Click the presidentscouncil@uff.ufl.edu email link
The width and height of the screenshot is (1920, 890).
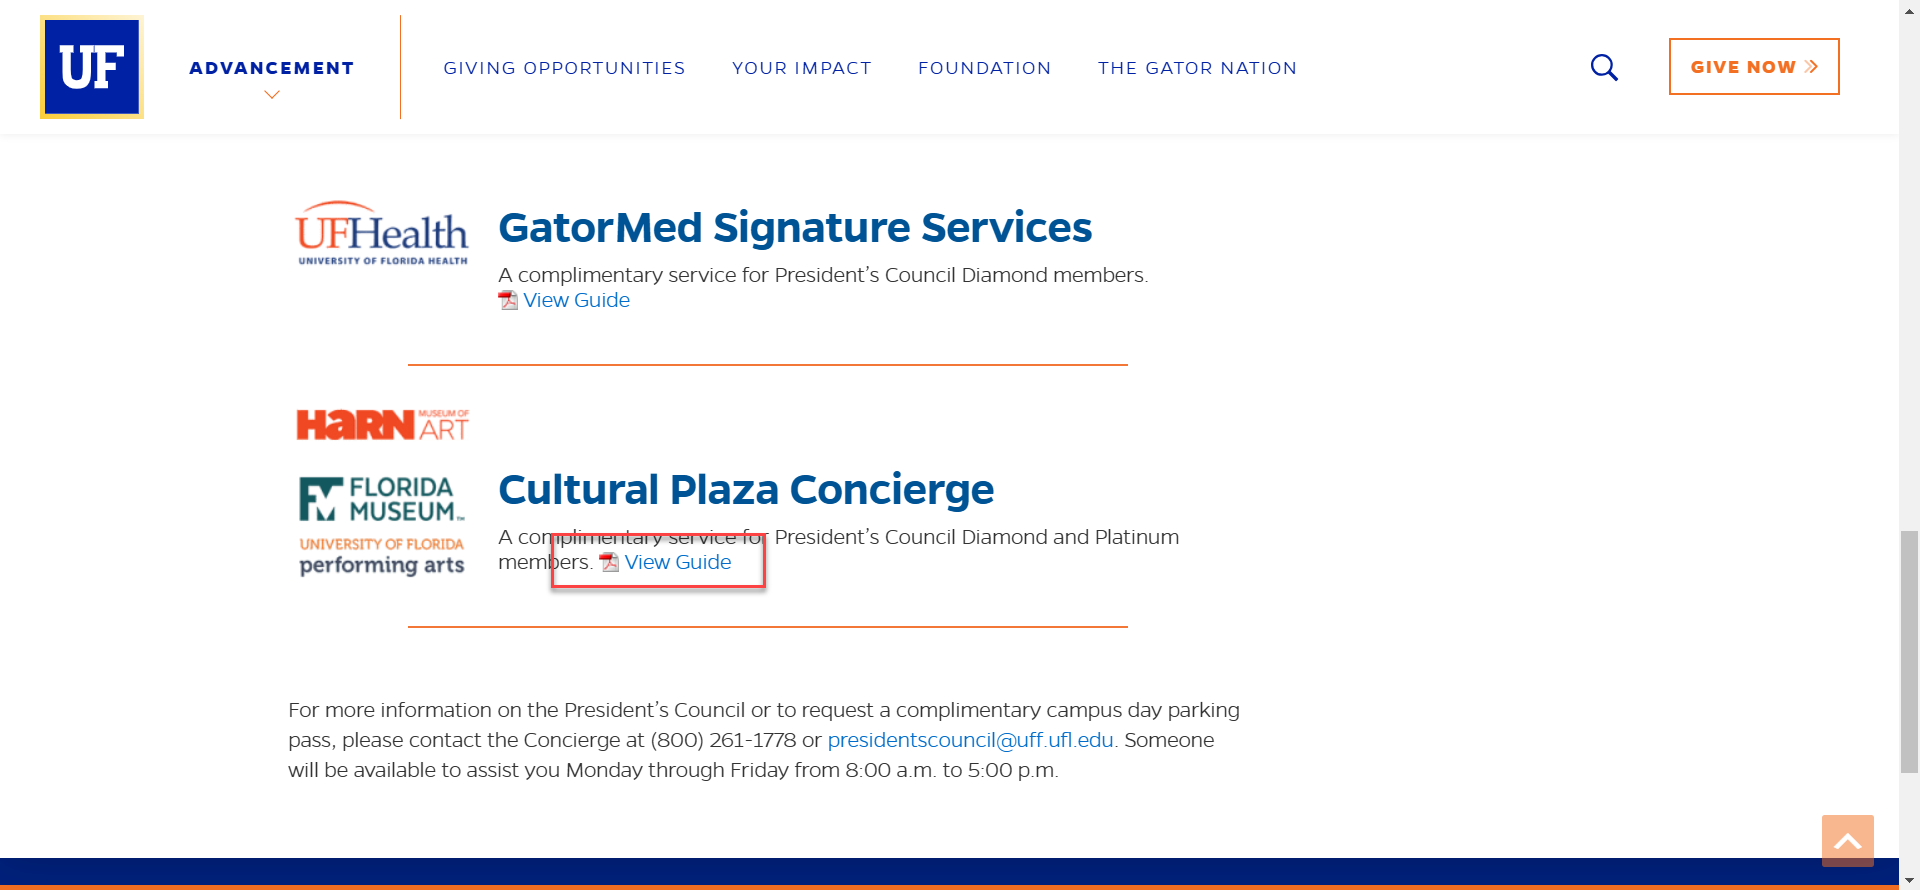pos(970,740)
